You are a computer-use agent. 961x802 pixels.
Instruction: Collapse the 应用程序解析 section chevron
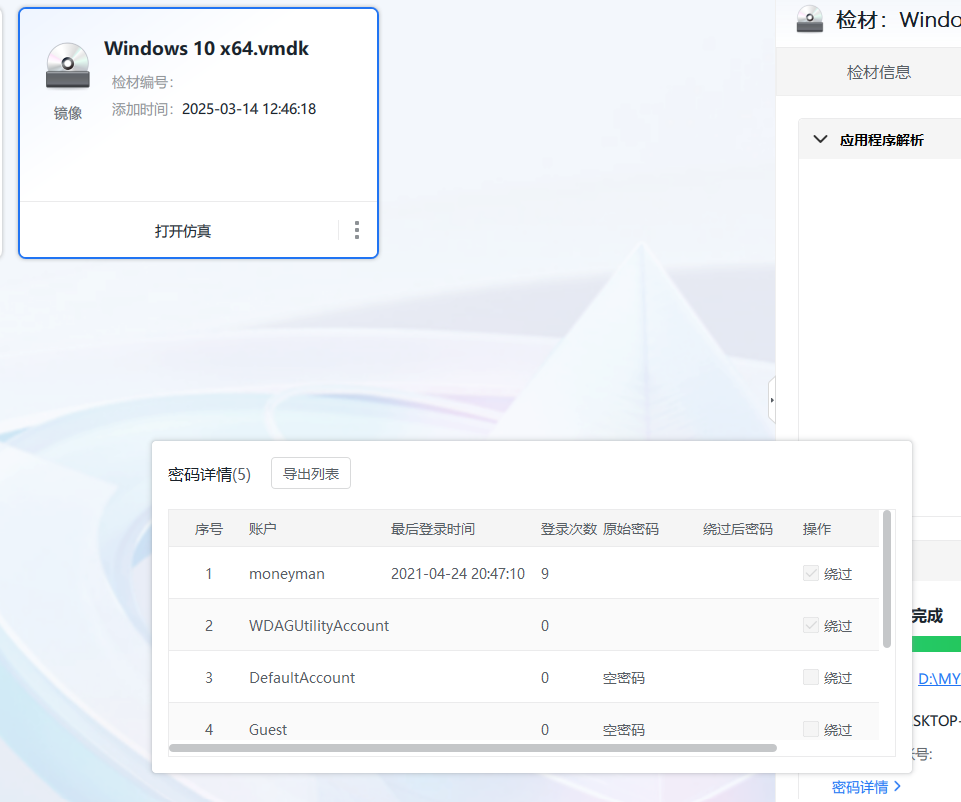coord(820,139)
